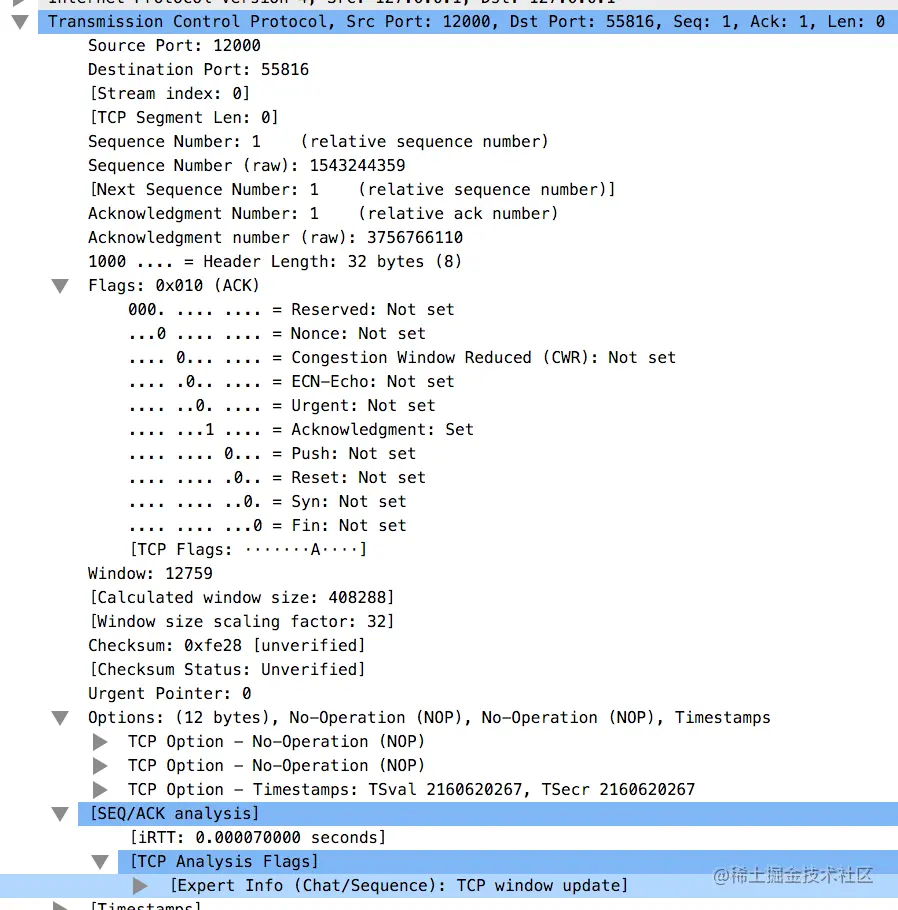The image size is (898, 910).
Task: Select the Next Sequence Number row
Action: [352, 190]
